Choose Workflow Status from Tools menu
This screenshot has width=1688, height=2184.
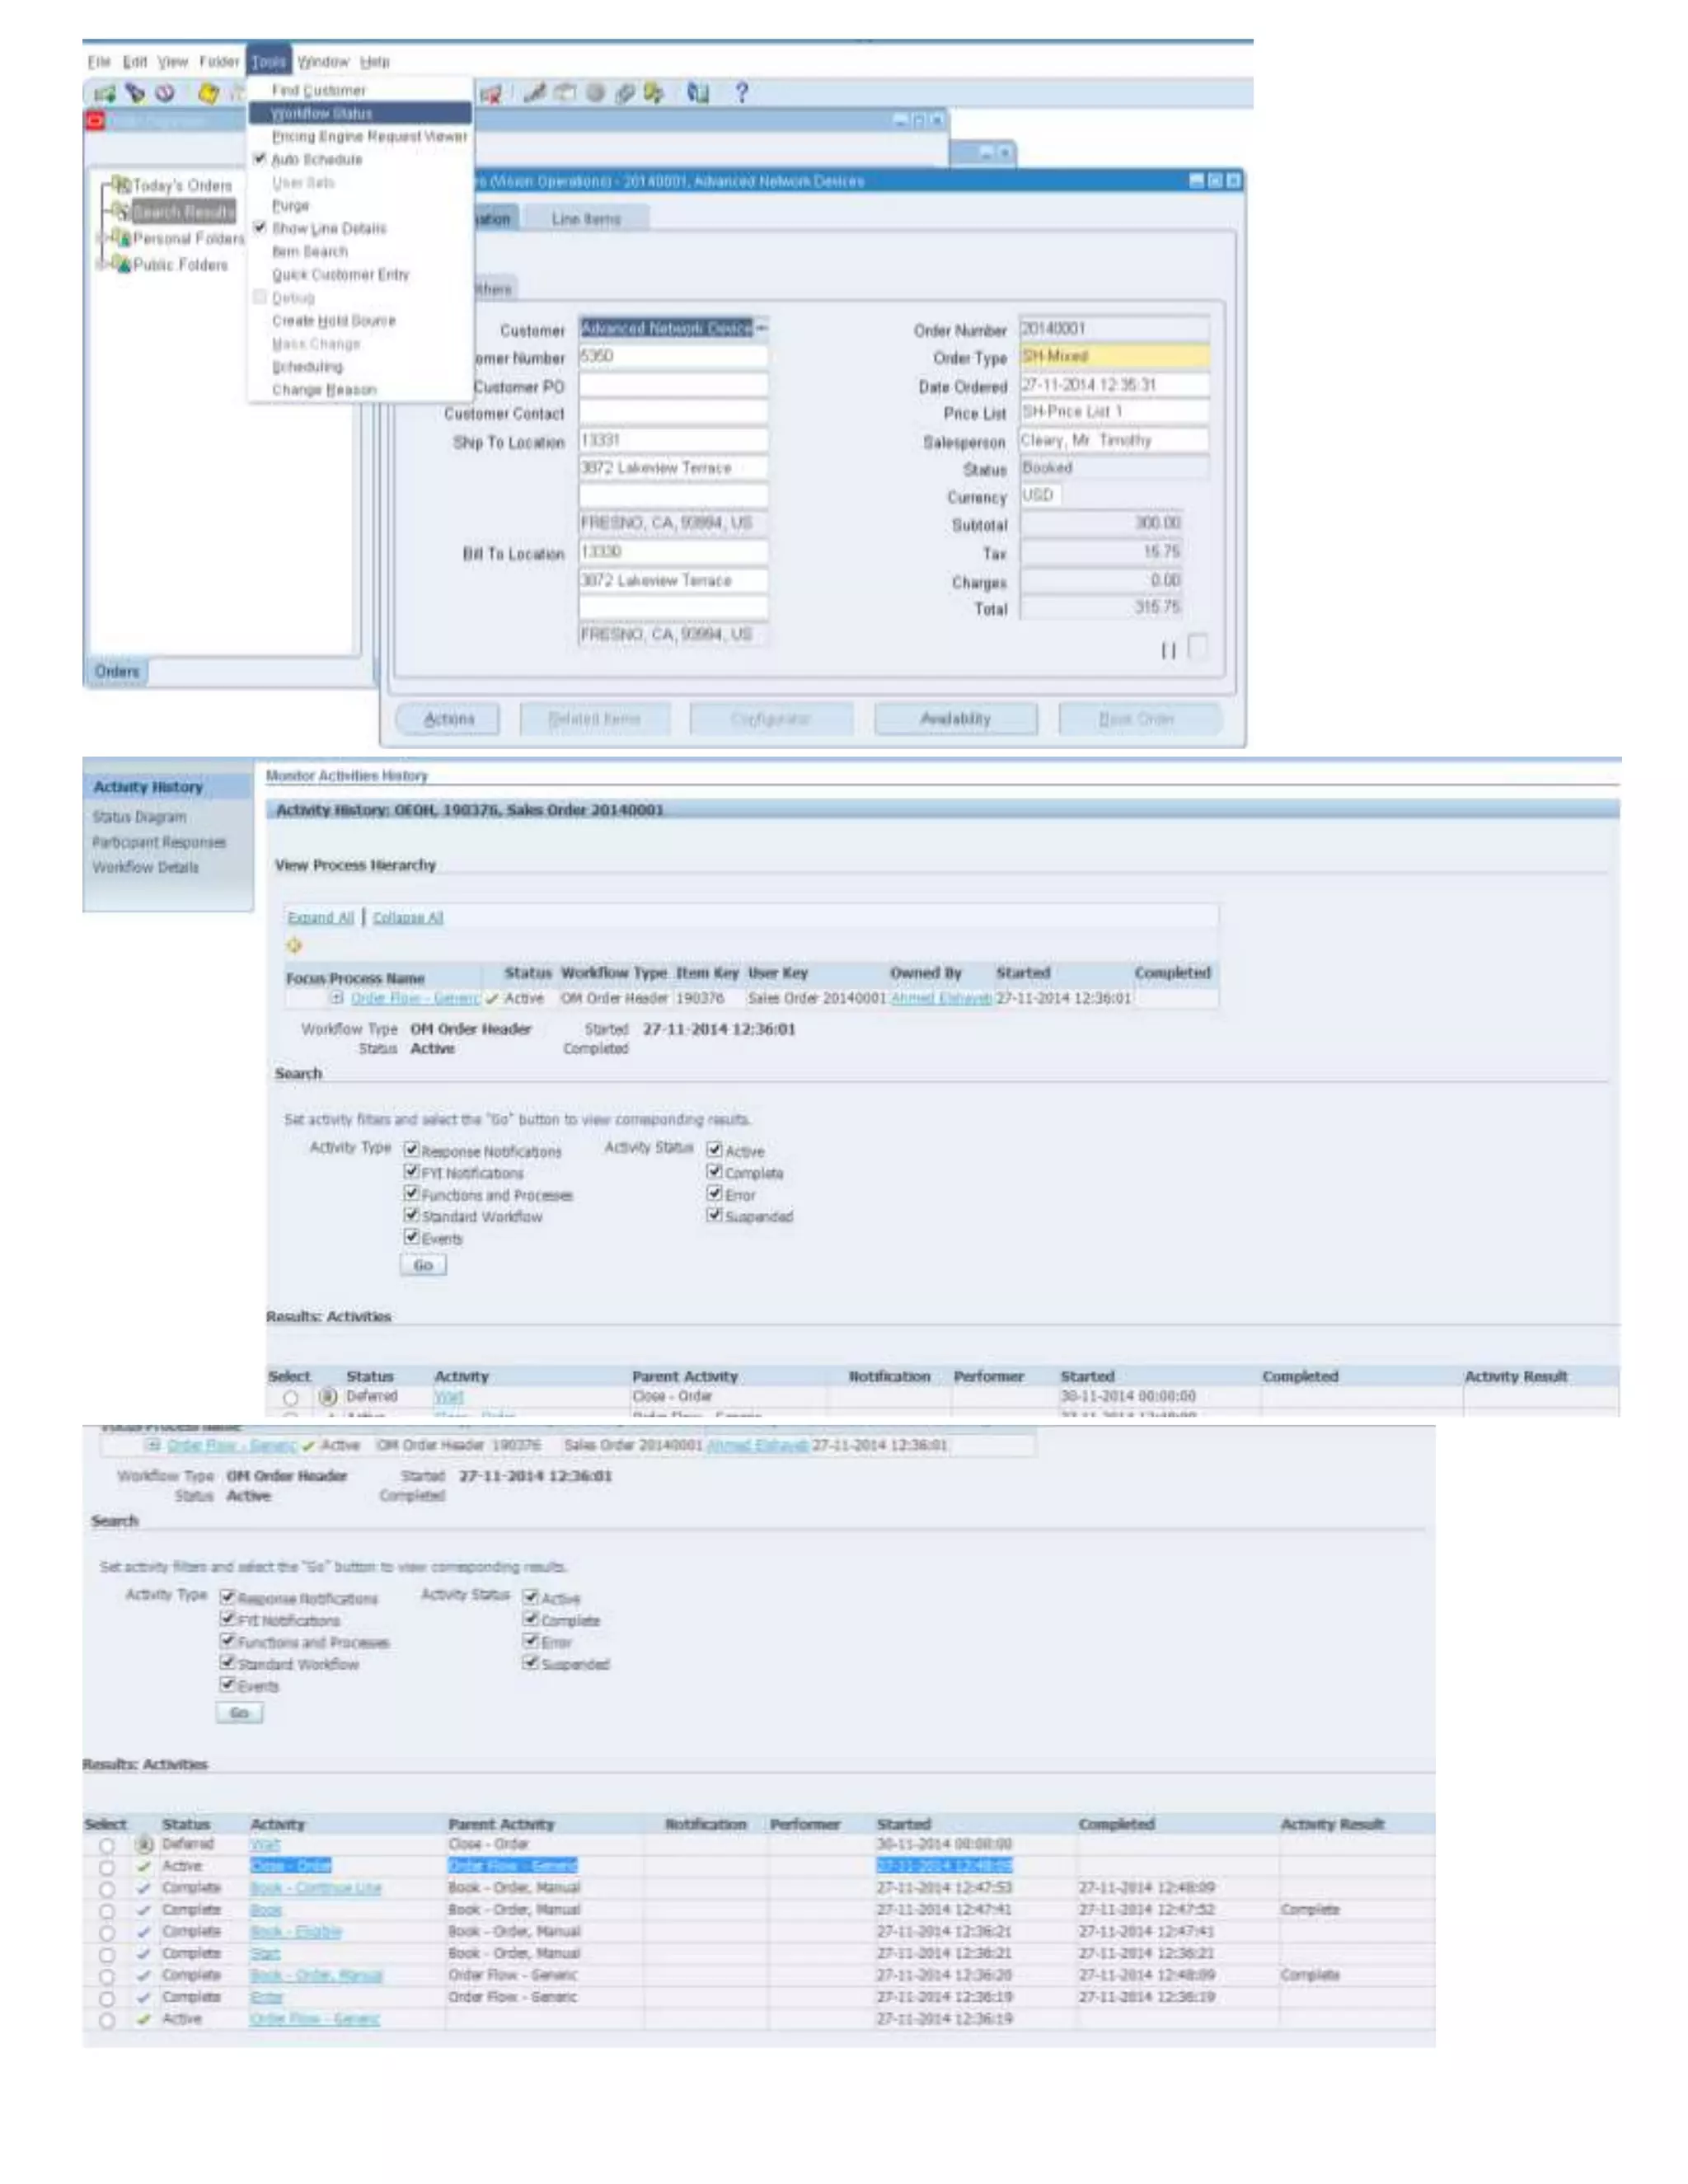[322, 114]
